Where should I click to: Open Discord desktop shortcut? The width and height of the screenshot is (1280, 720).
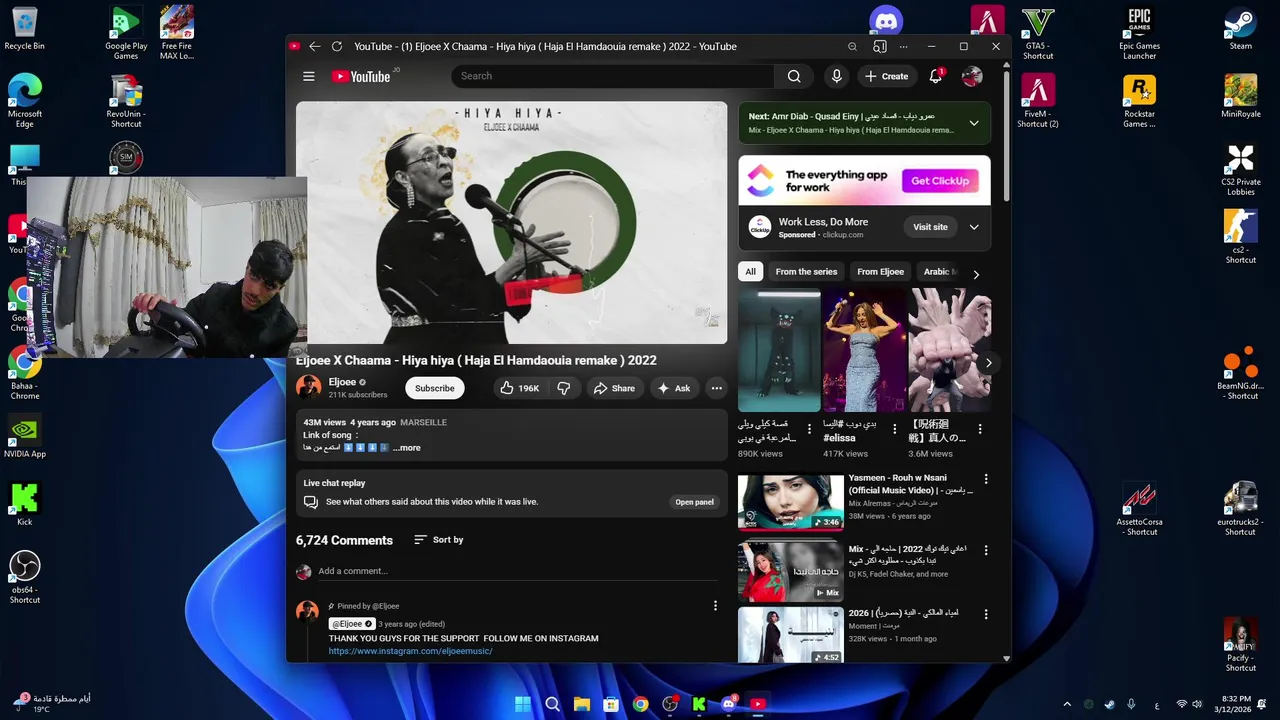[886, 20]
